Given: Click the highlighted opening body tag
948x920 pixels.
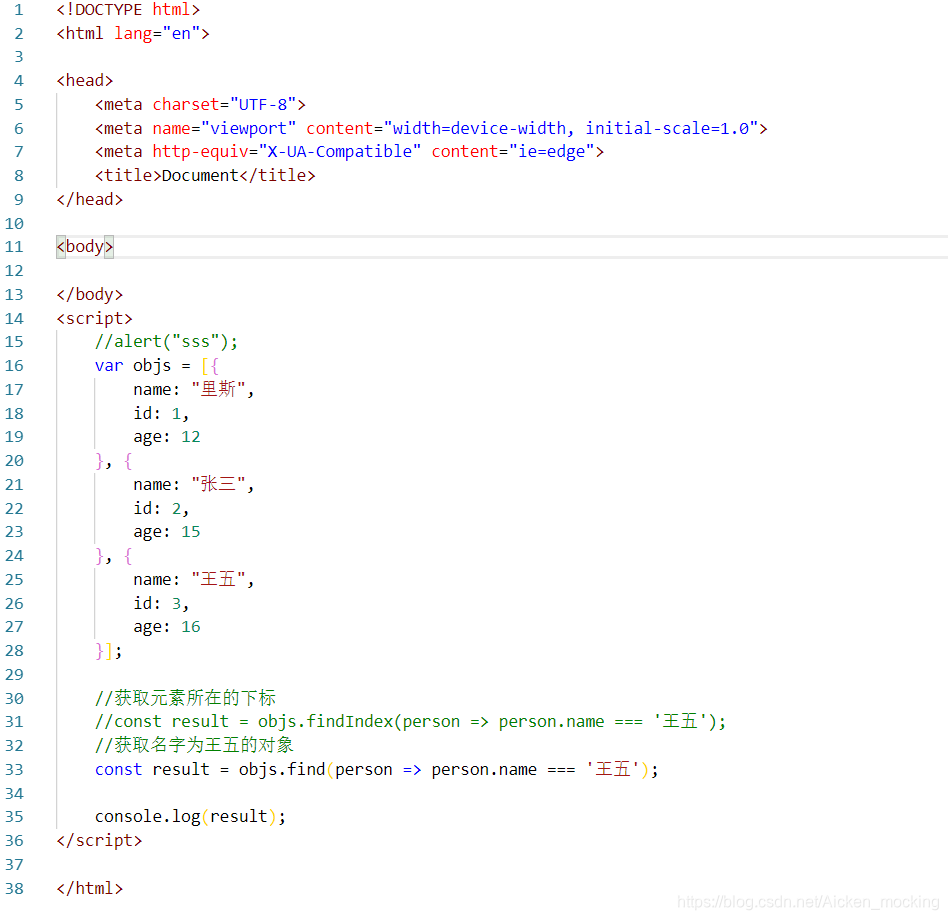Looking at the screenshot, I should [x=85, y=247].
